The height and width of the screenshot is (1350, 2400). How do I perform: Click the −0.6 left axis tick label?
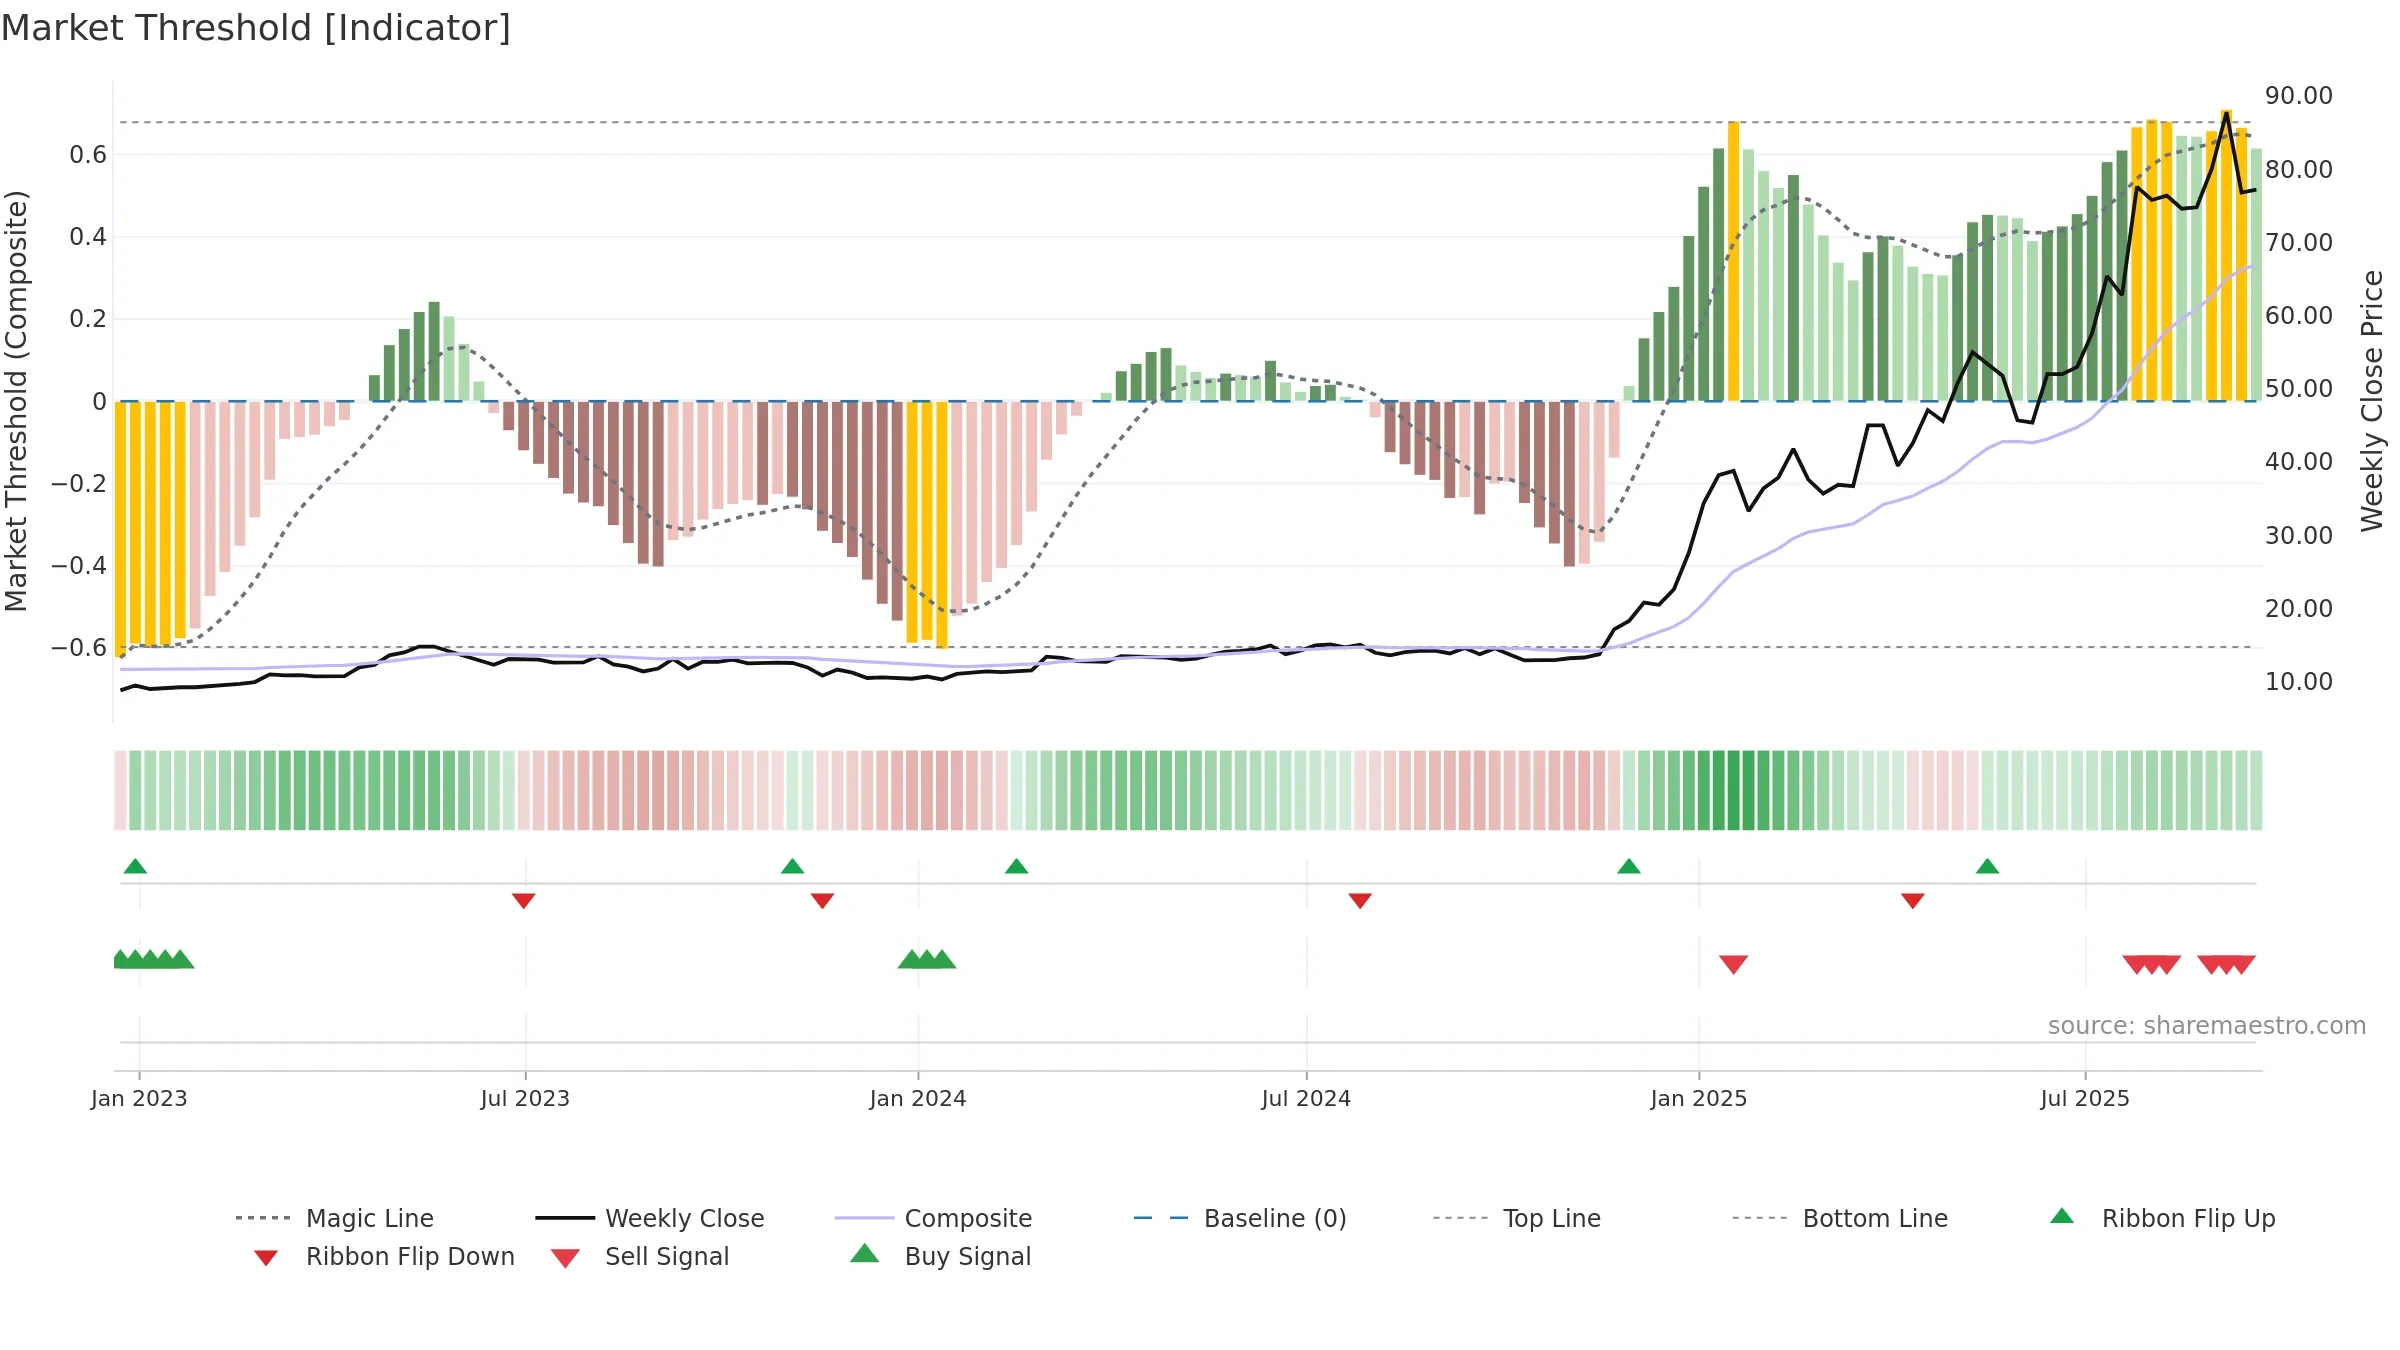coord(79,647)
